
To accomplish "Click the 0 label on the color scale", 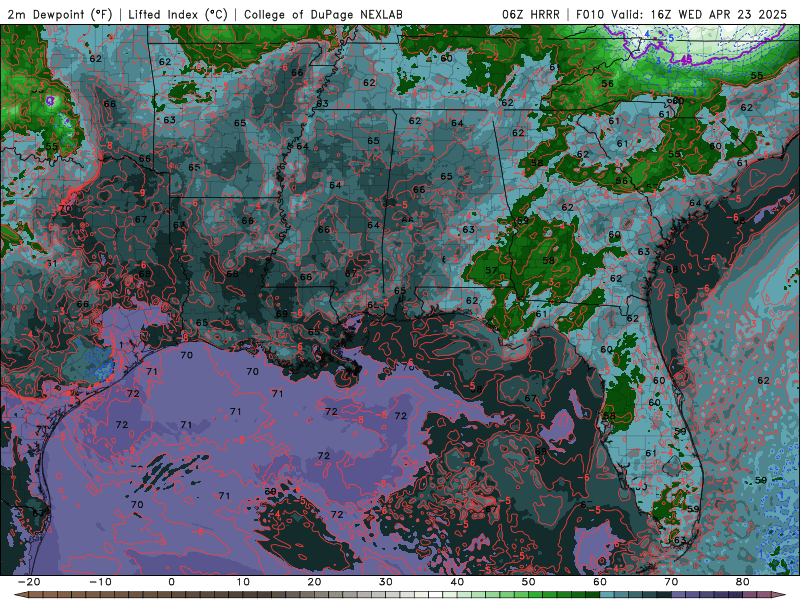I will (x=171, y=582).
